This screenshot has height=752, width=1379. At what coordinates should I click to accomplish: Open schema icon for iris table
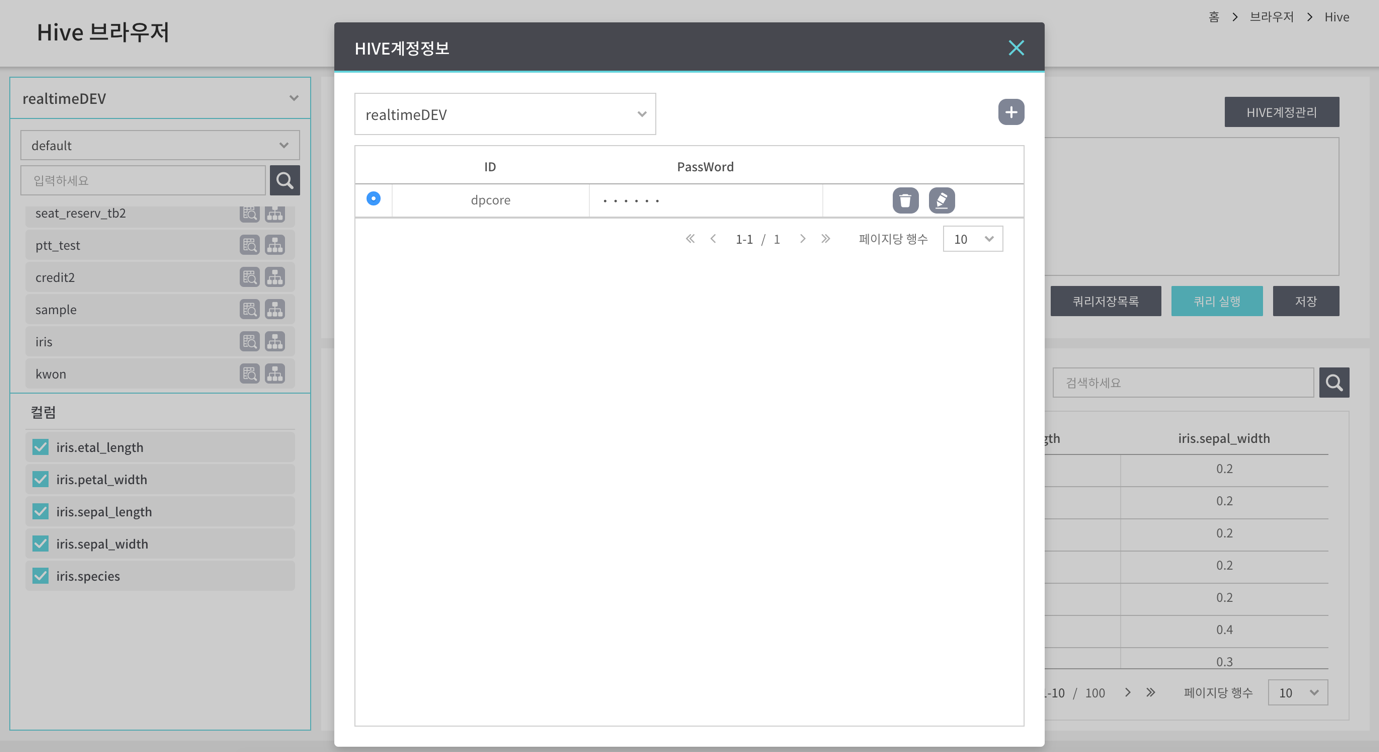(x=275, y=341)
